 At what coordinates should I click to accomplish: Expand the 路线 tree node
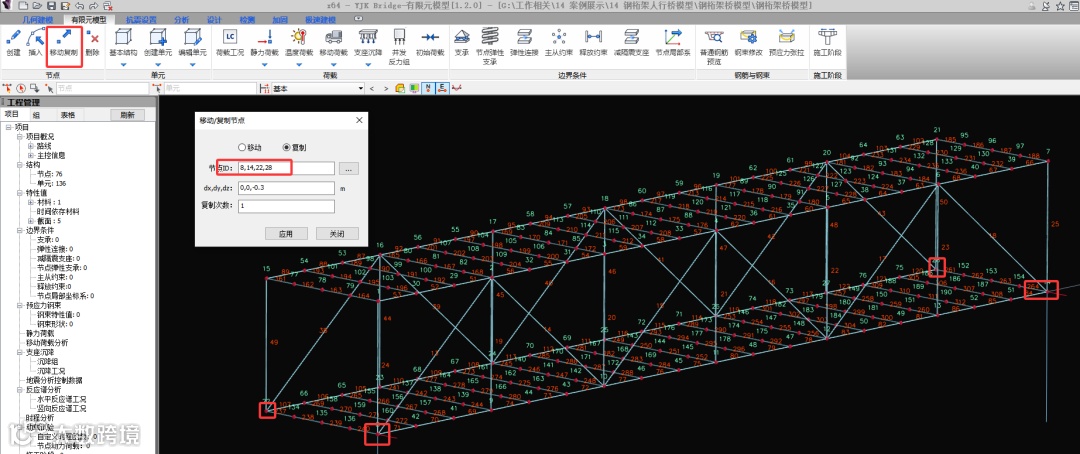(30, 146)
